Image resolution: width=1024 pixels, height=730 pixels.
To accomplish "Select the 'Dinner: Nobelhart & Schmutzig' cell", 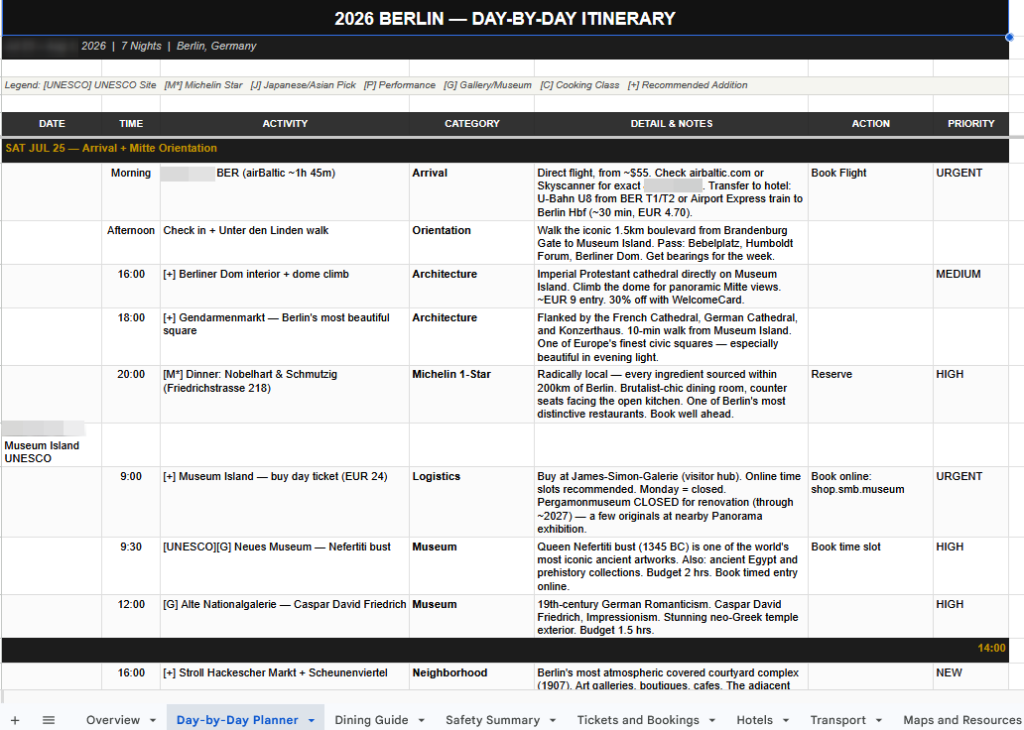I will coord(285,394).
